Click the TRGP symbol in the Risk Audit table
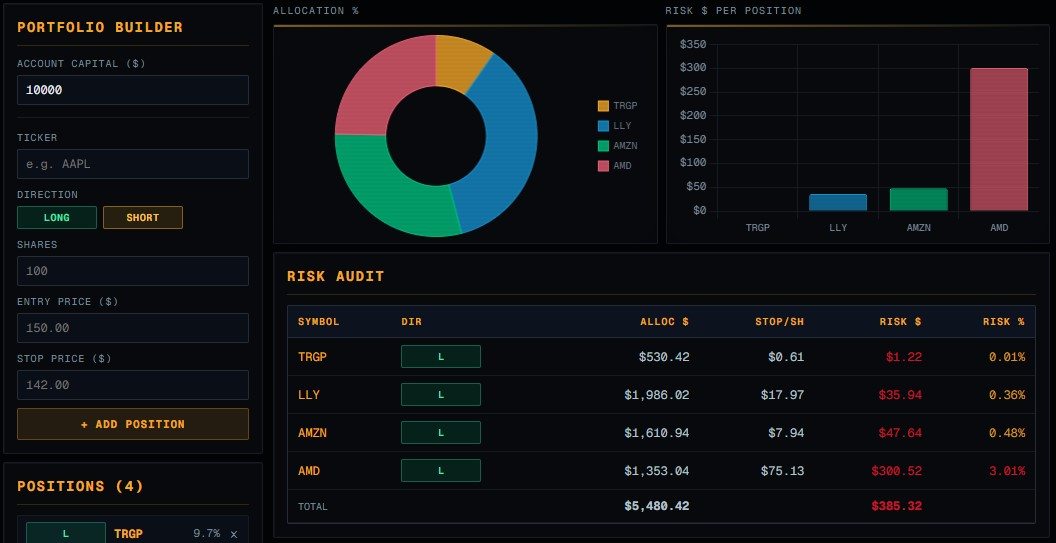1056x543 pixels. (312, 357)
